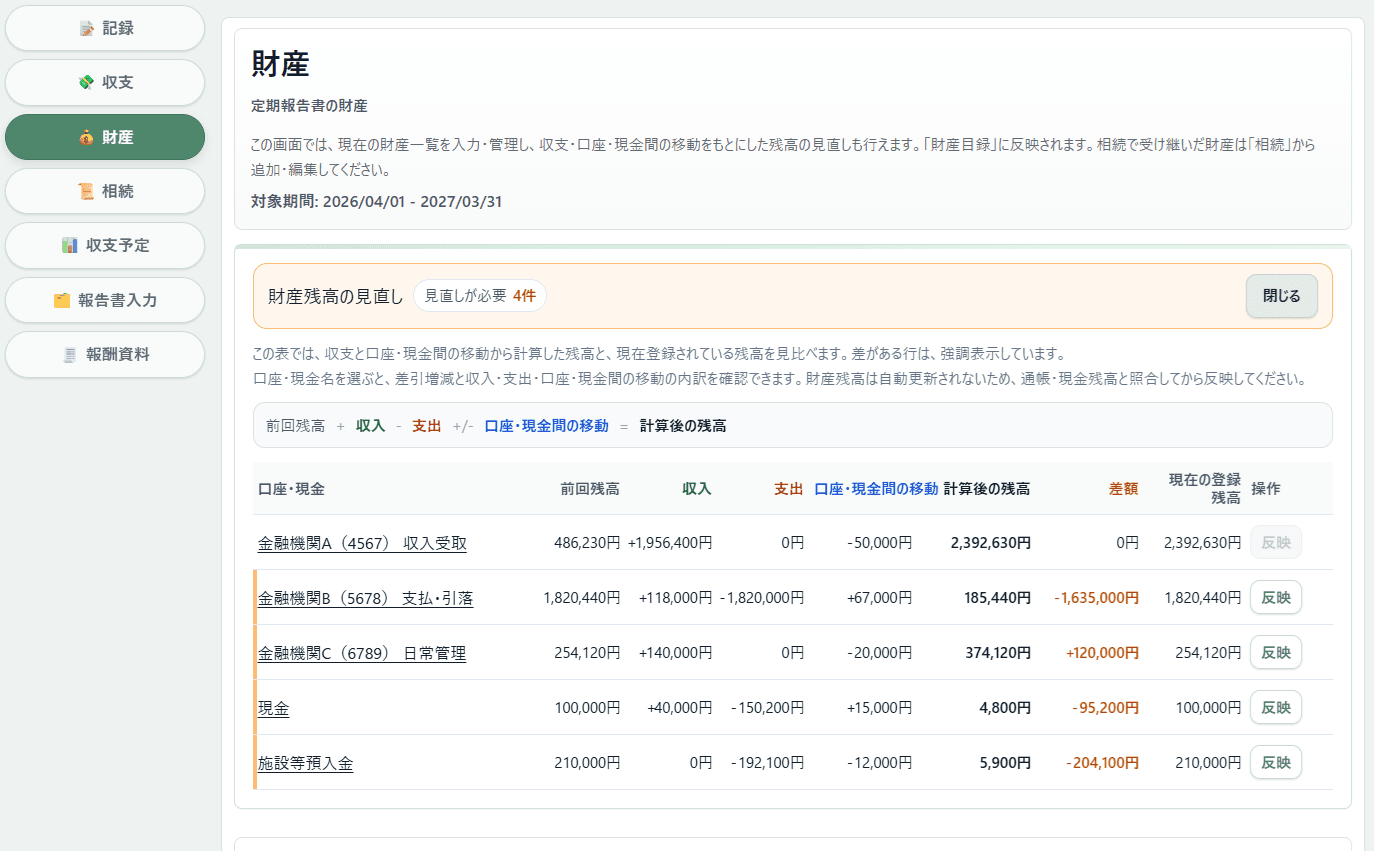Viewport: 1374px width, 851px height.
Task: Click 反映 for 金融機関B row
Action: tap(1276, 597)
